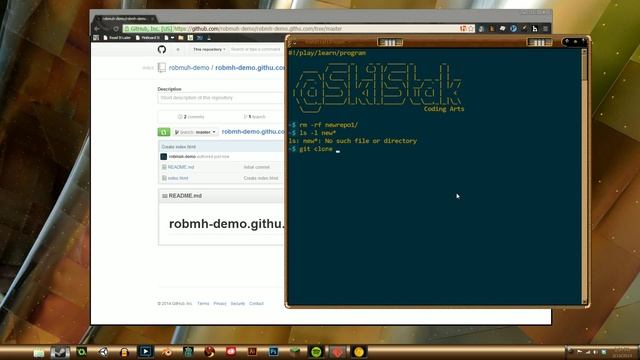This screenshot has height=360, width=640.
Task: Open the Security footer link
Action: pos(238,304)
